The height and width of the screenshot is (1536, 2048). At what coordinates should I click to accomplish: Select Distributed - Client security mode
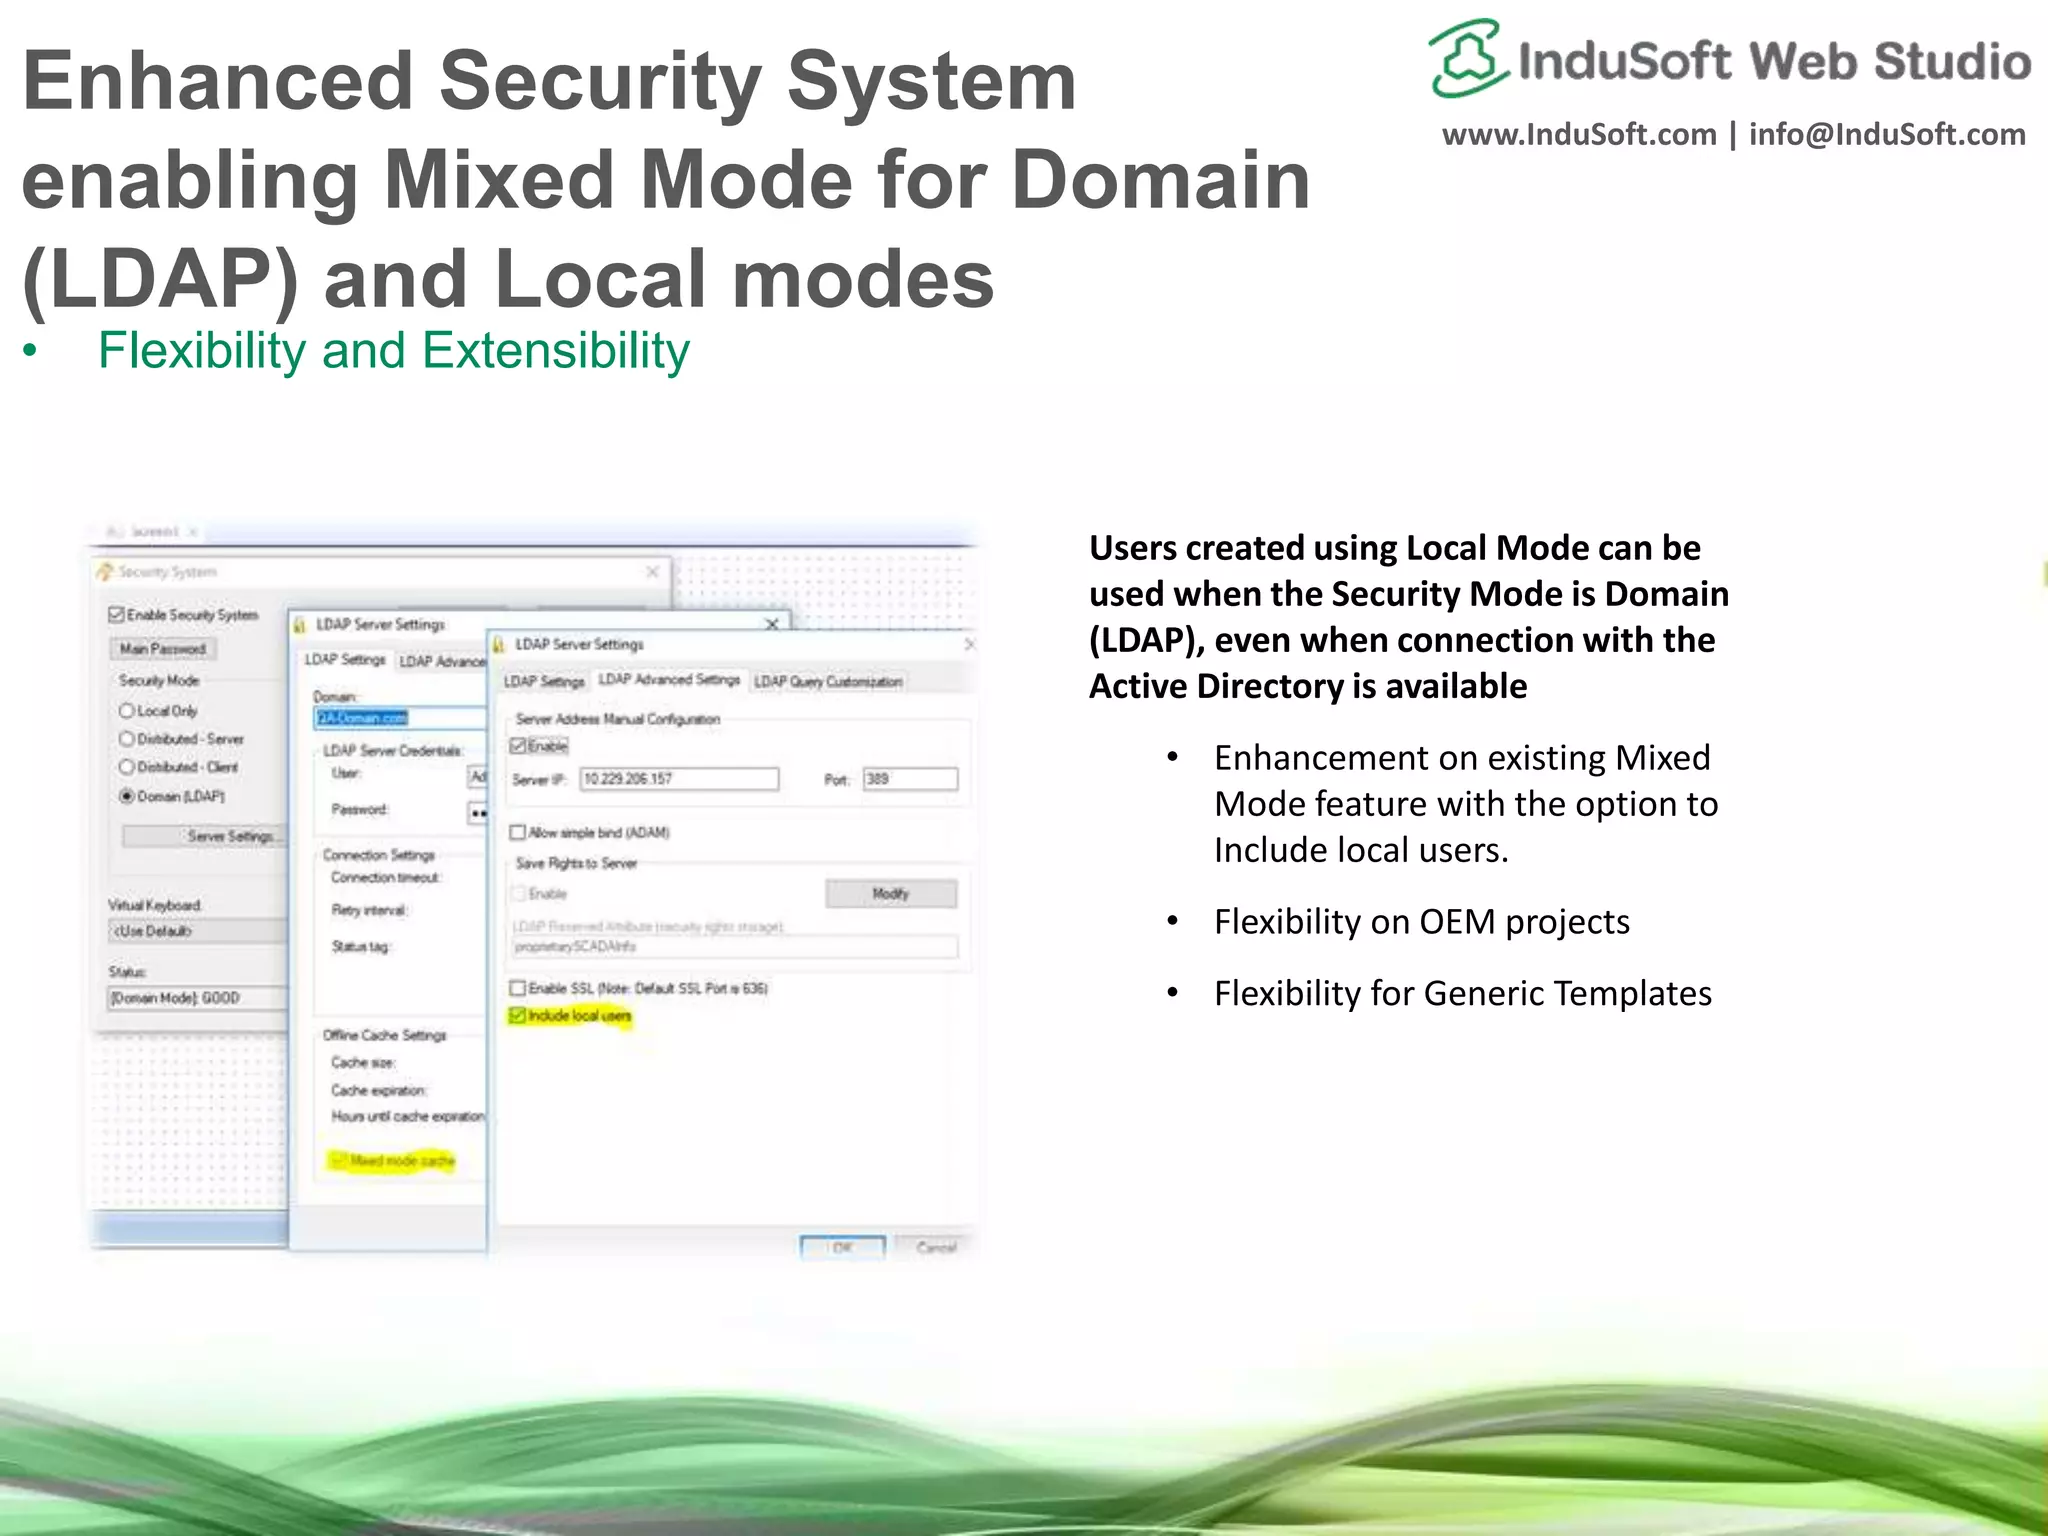click(127, 767)
